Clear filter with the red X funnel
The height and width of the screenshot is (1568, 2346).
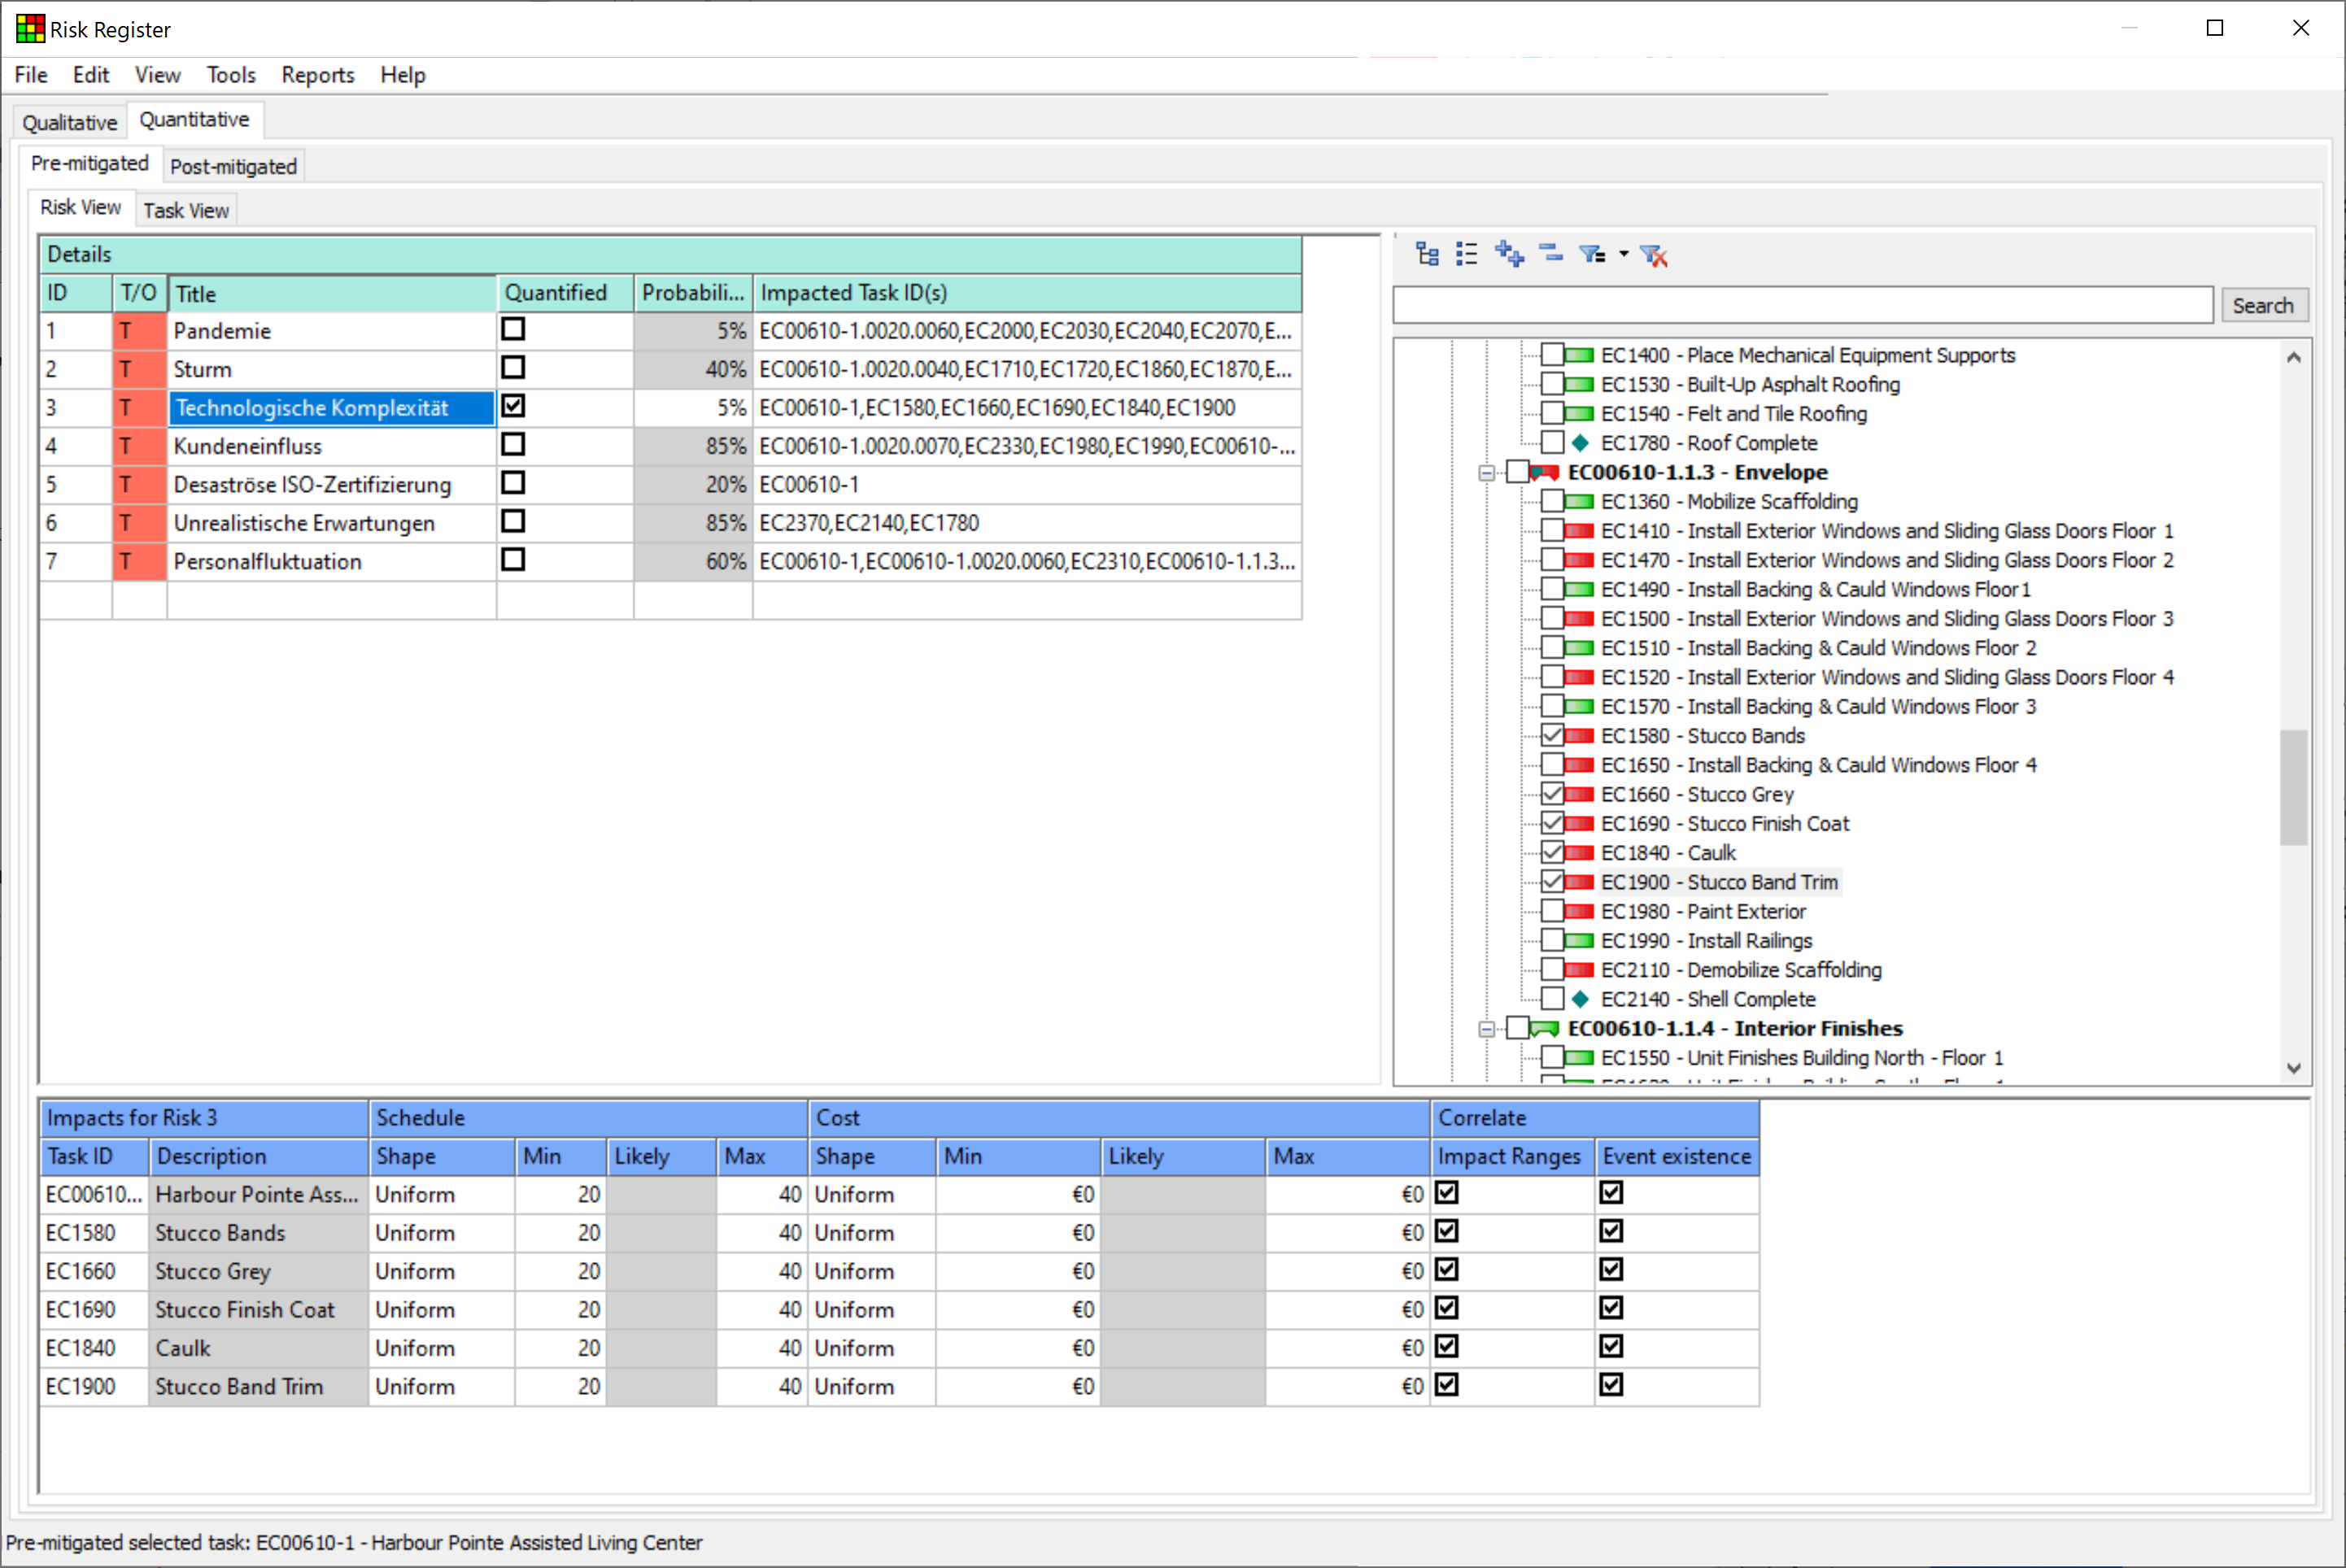coord(1655,256)
